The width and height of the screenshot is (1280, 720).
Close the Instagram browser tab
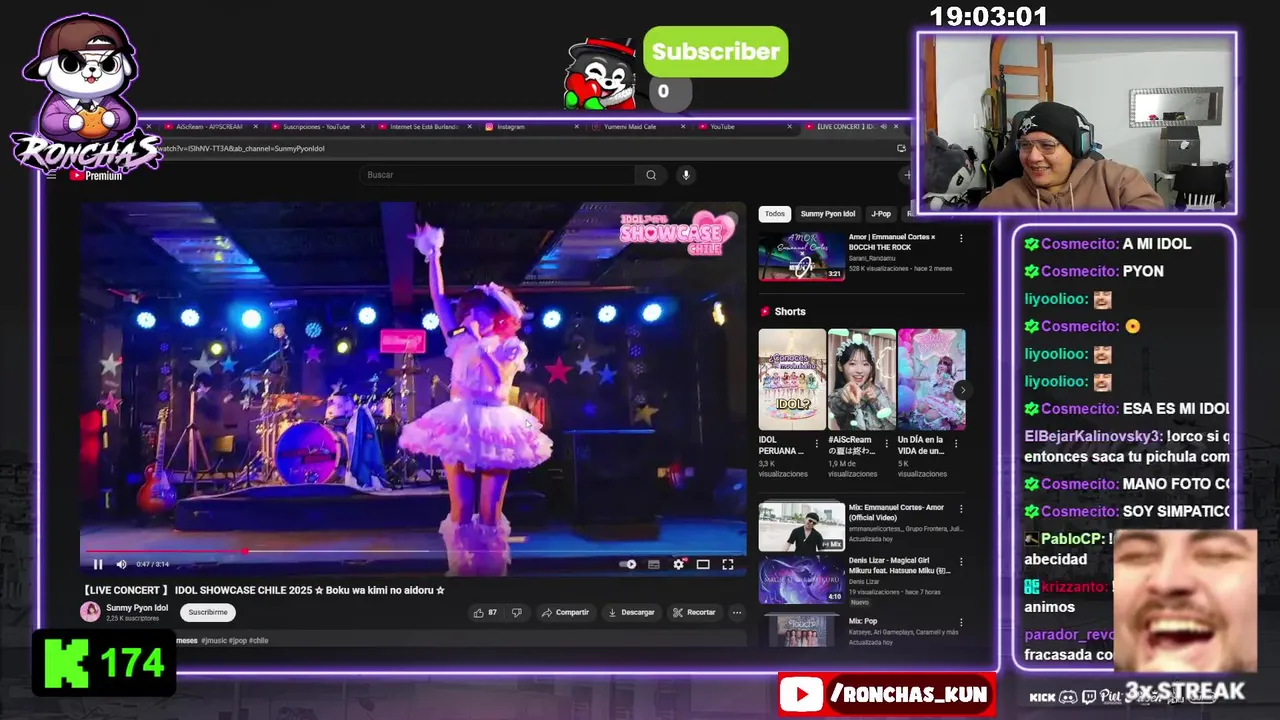click(577, 127)
